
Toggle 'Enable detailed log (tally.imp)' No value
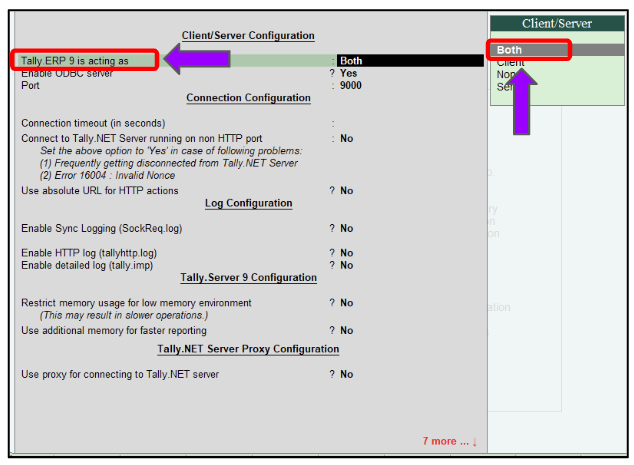coord(347,265)
